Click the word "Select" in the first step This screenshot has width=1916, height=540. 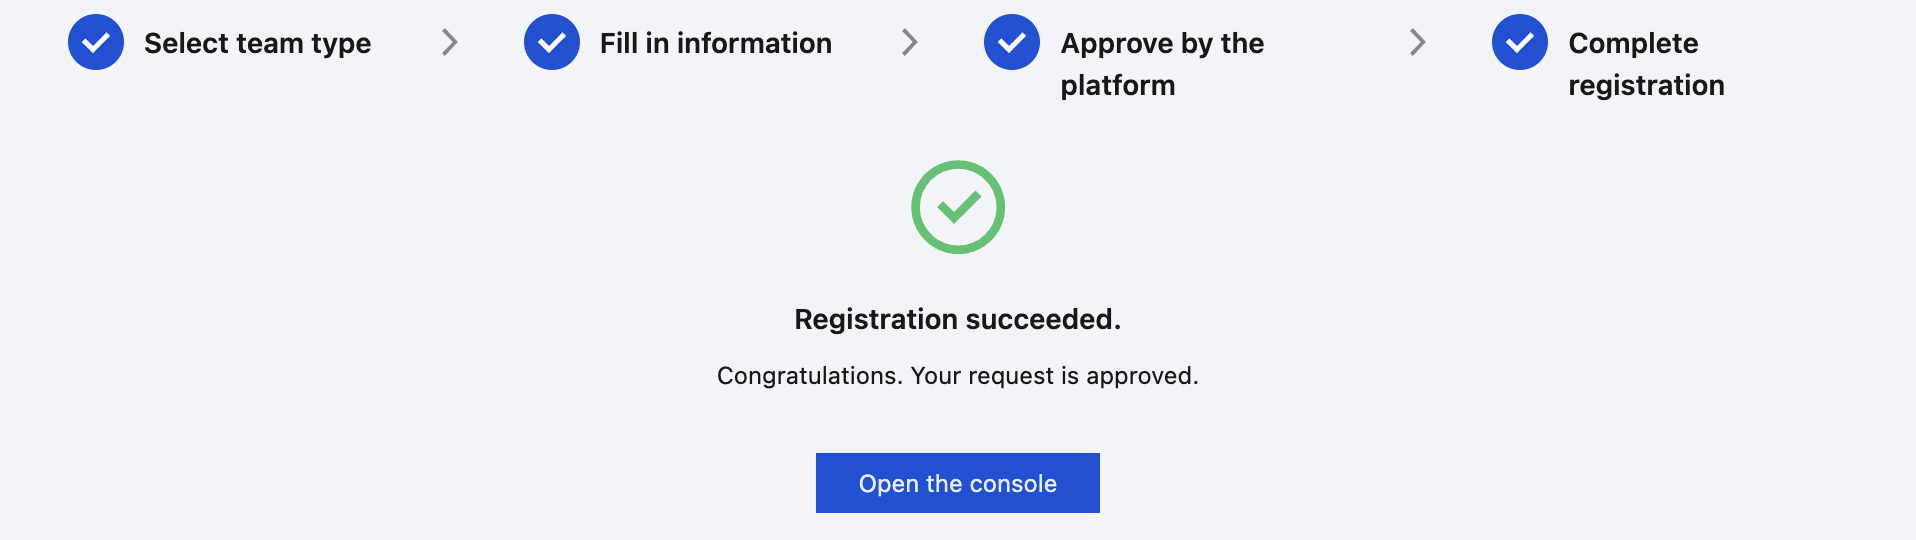tap(186, 43)
